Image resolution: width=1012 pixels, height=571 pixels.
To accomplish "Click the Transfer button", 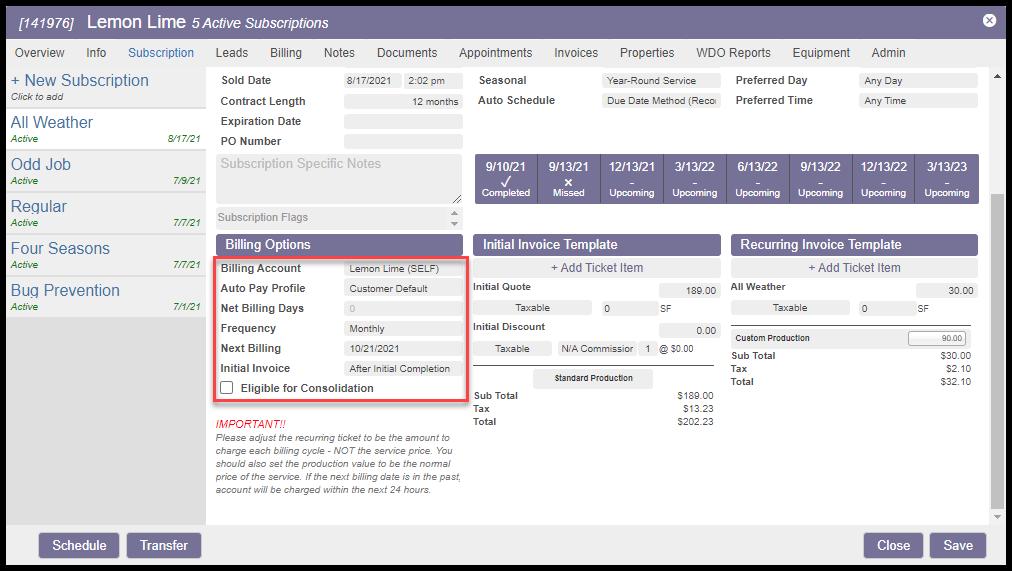I will click(x=164, y=545).
